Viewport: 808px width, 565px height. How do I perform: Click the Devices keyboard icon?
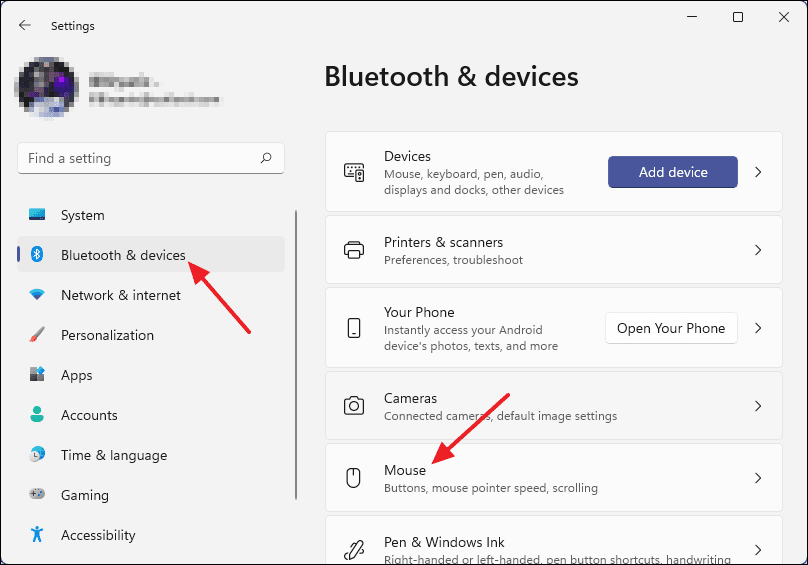(354, 172)
